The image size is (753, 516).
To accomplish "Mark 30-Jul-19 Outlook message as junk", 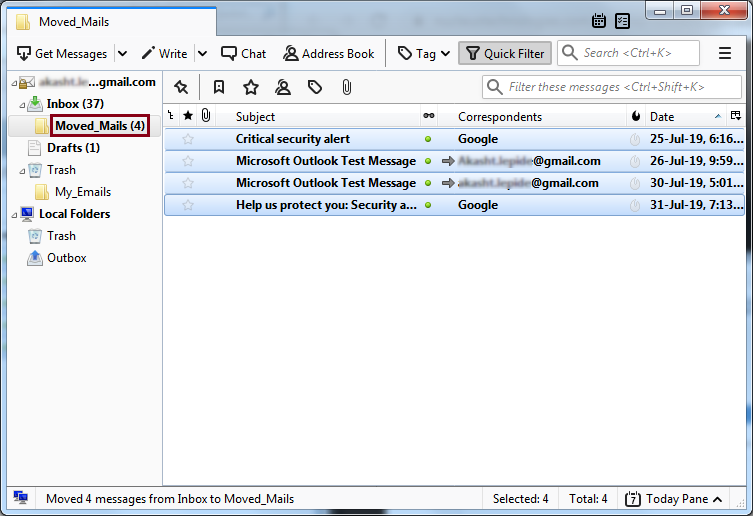I will (635, 183).
